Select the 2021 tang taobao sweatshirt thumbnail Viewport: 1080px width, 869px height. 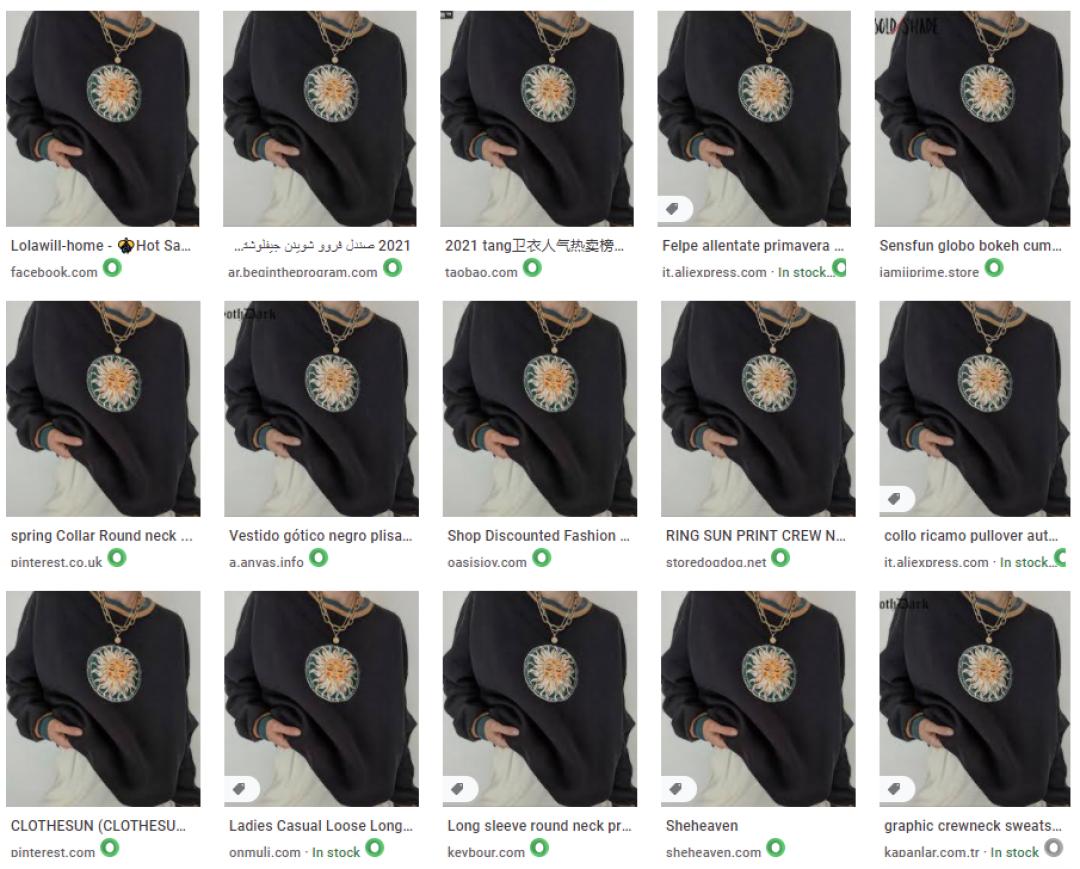pos(537,118)
